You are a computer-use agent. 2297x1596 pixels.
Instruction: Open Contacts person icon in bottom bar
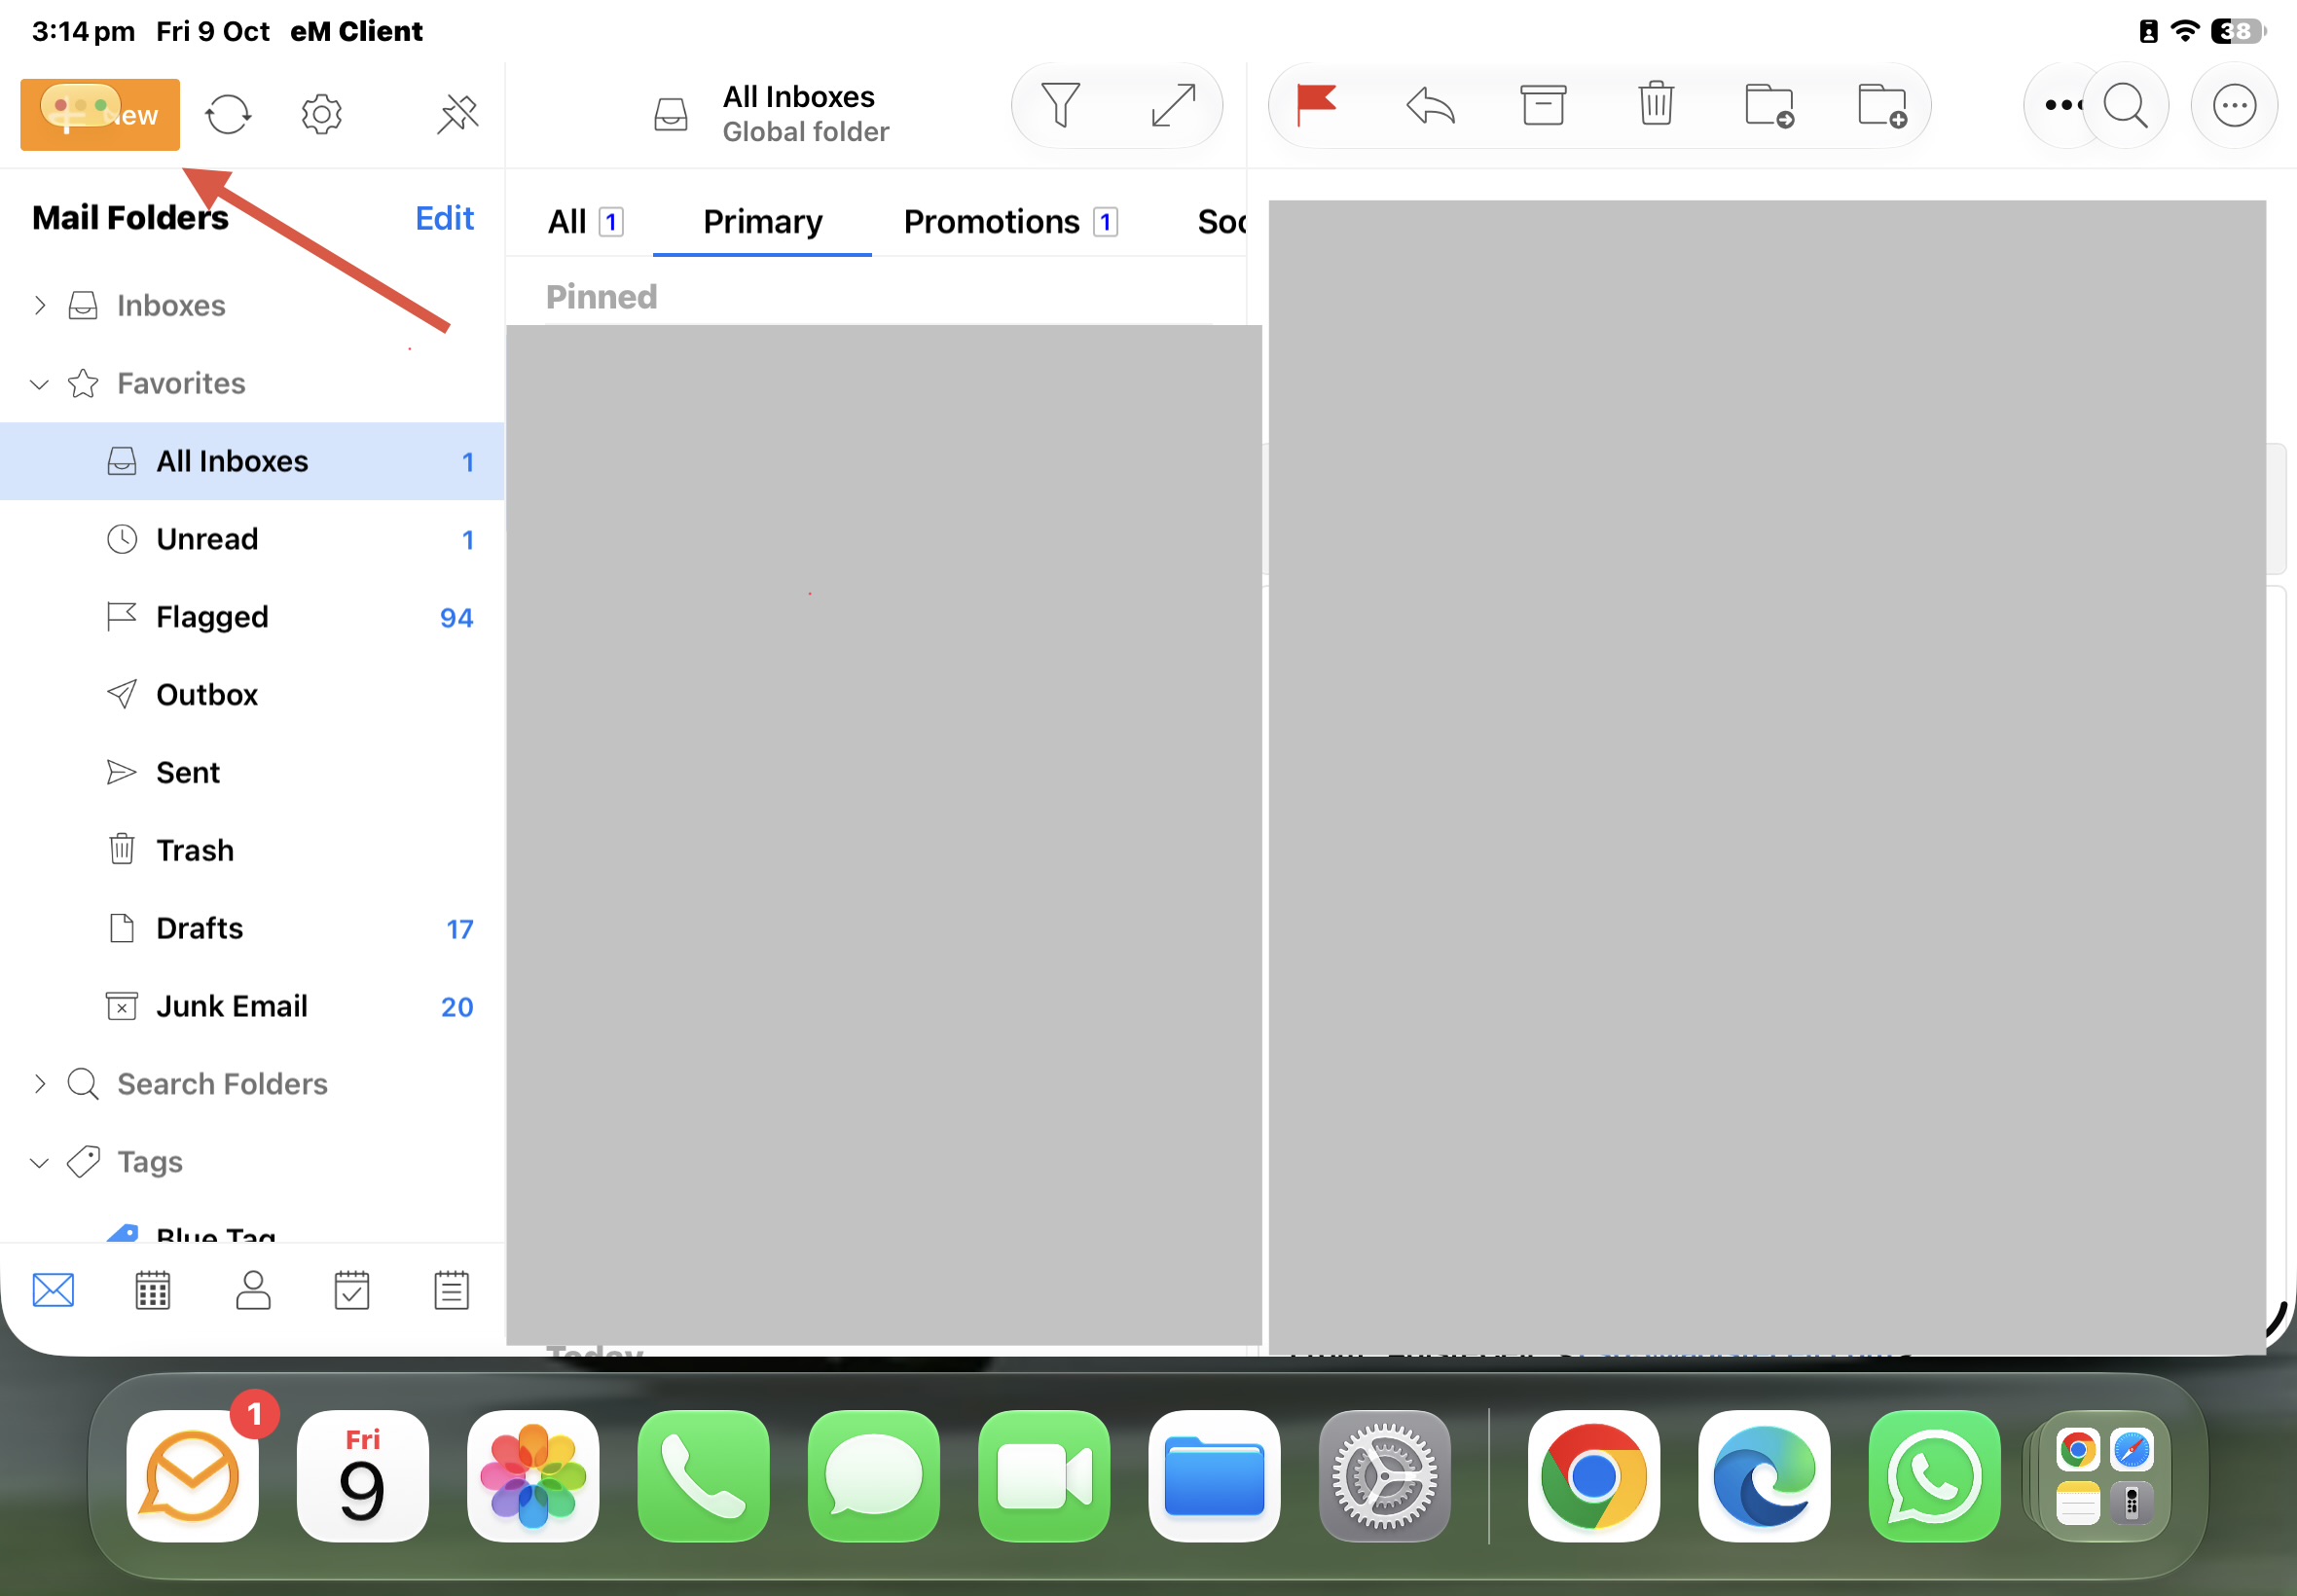tap(253, 1290)
